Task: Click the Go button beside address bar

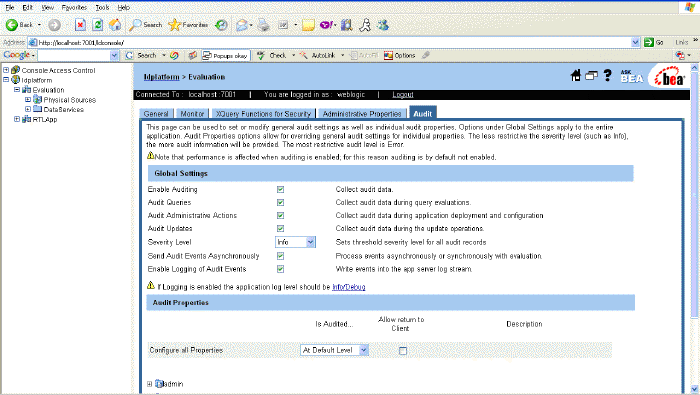Action: 654,42
